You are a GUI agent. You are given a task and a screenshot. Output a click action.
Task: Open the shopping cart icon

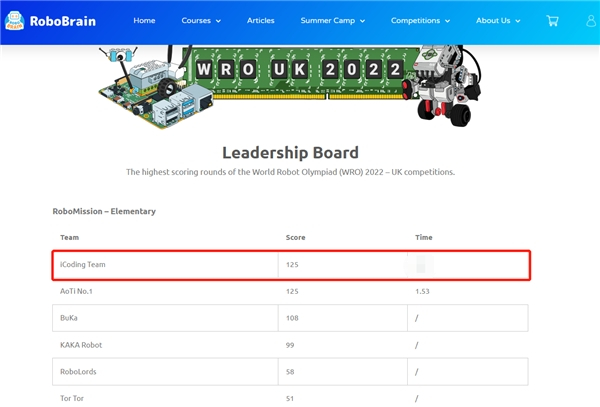tap(552, 21)
